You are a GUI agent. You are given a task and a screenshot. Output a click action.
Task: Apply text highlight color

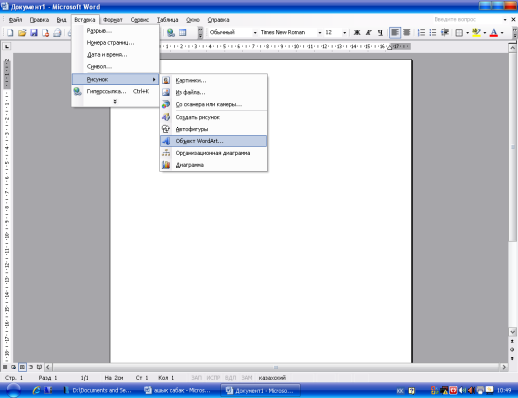point(477,33)
